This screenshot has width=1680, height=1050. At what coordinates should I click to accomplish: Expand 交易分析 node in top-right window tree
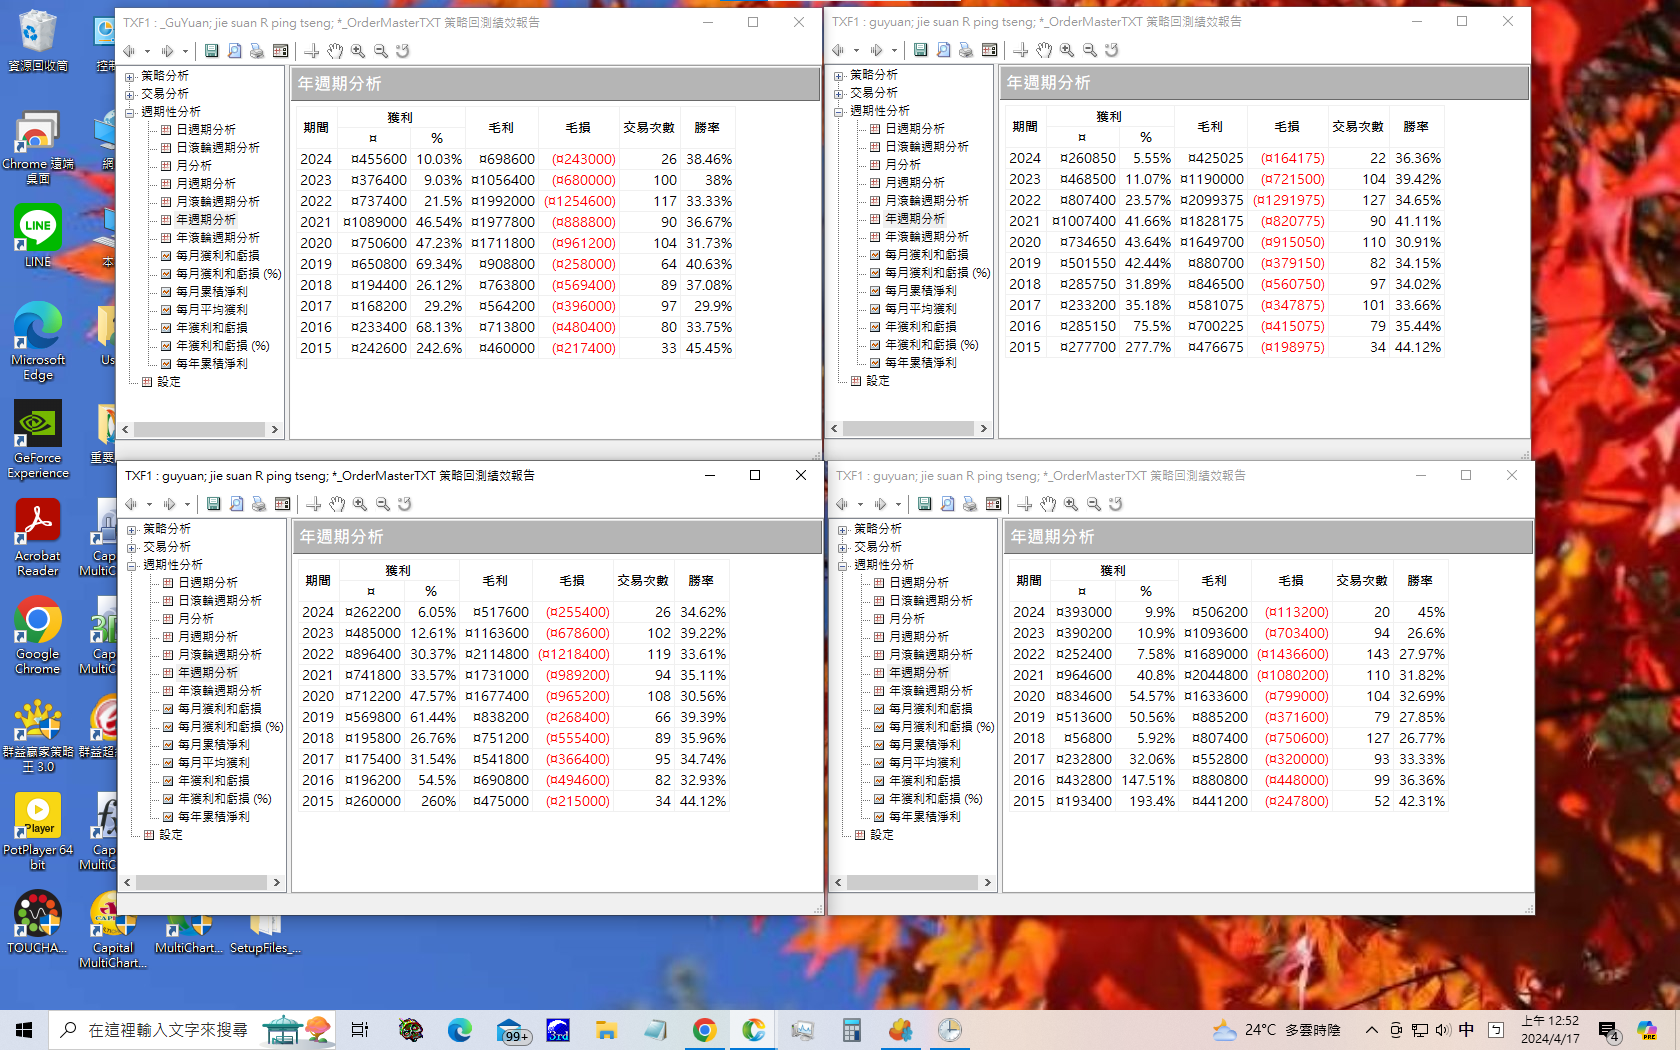[839, 93]
